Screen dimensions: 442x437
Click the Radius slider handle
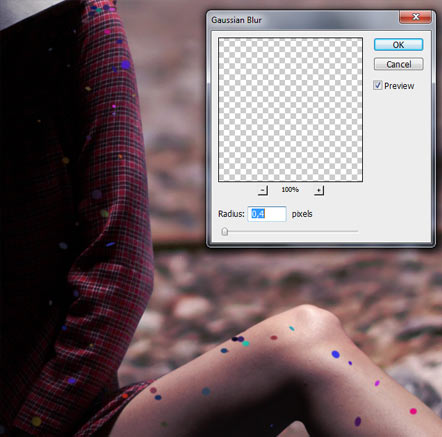click(x=225, y=231)
